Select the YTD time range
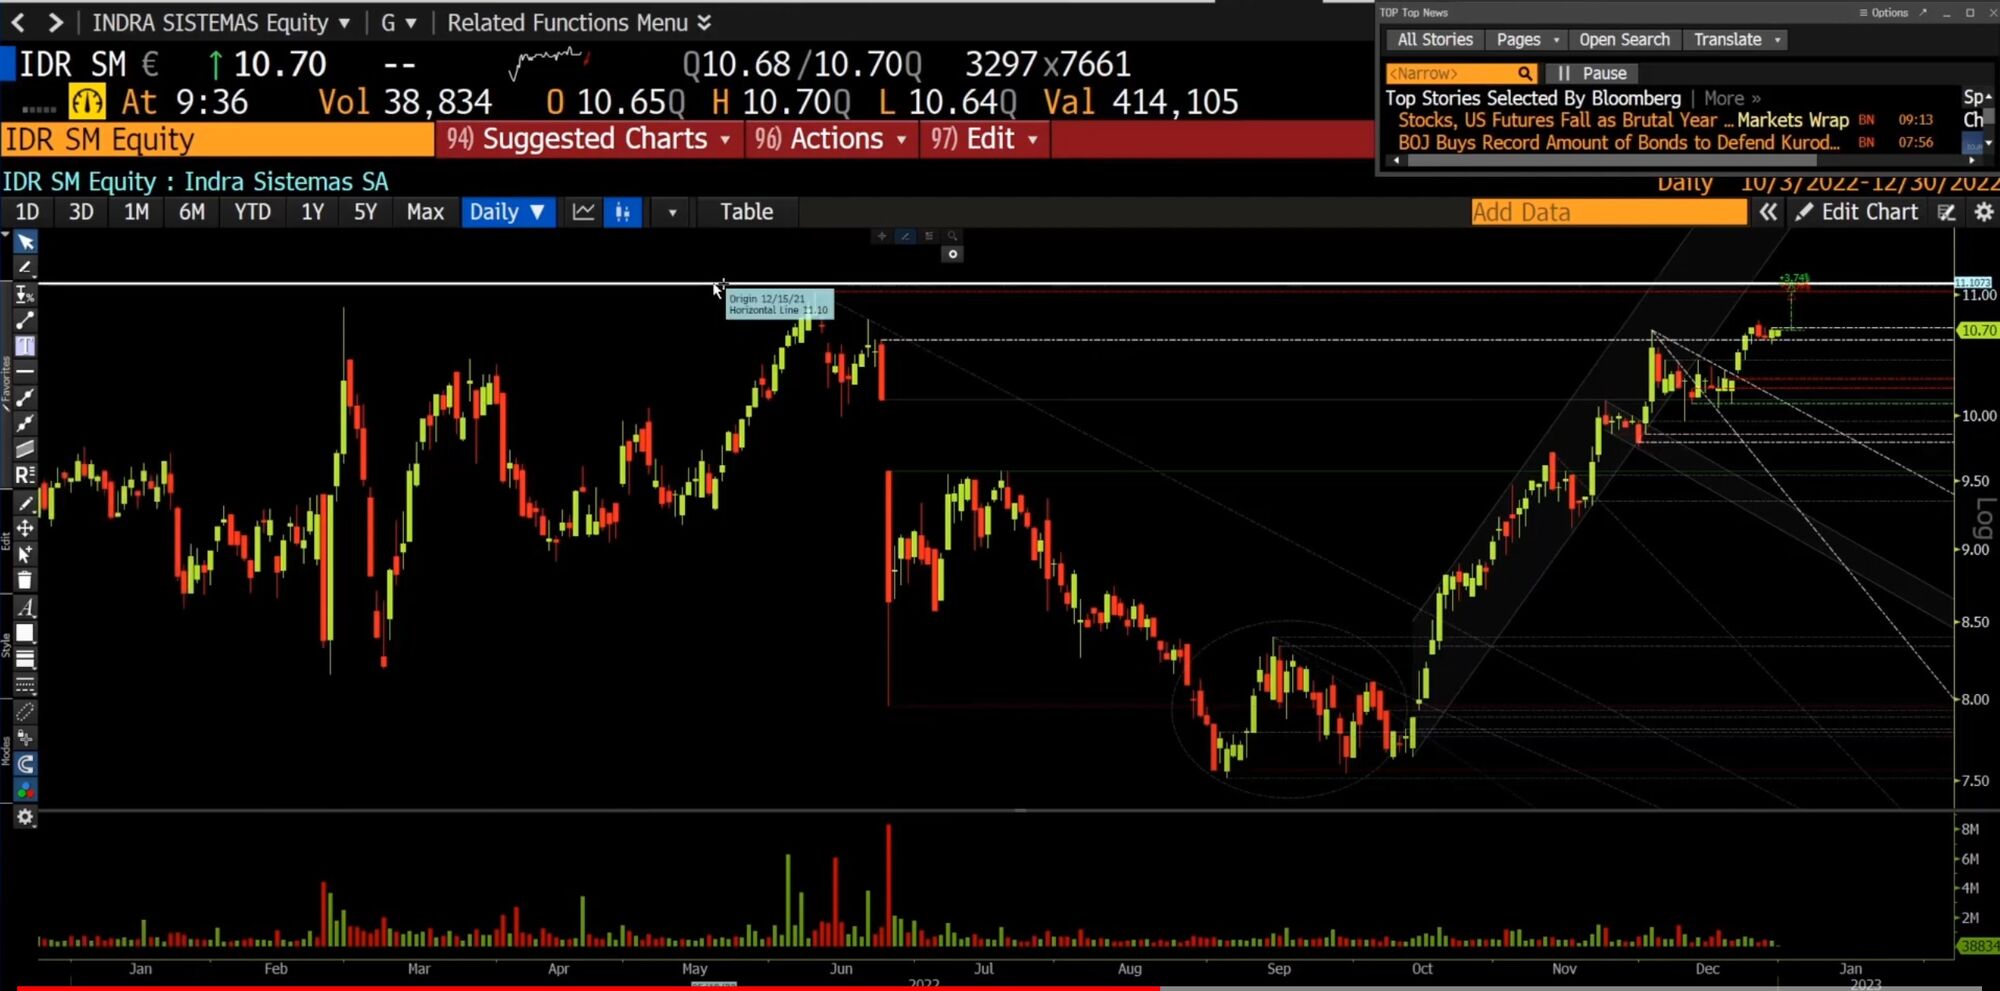2000x991 pixels. pyautogui.click(x=252, y=212)
